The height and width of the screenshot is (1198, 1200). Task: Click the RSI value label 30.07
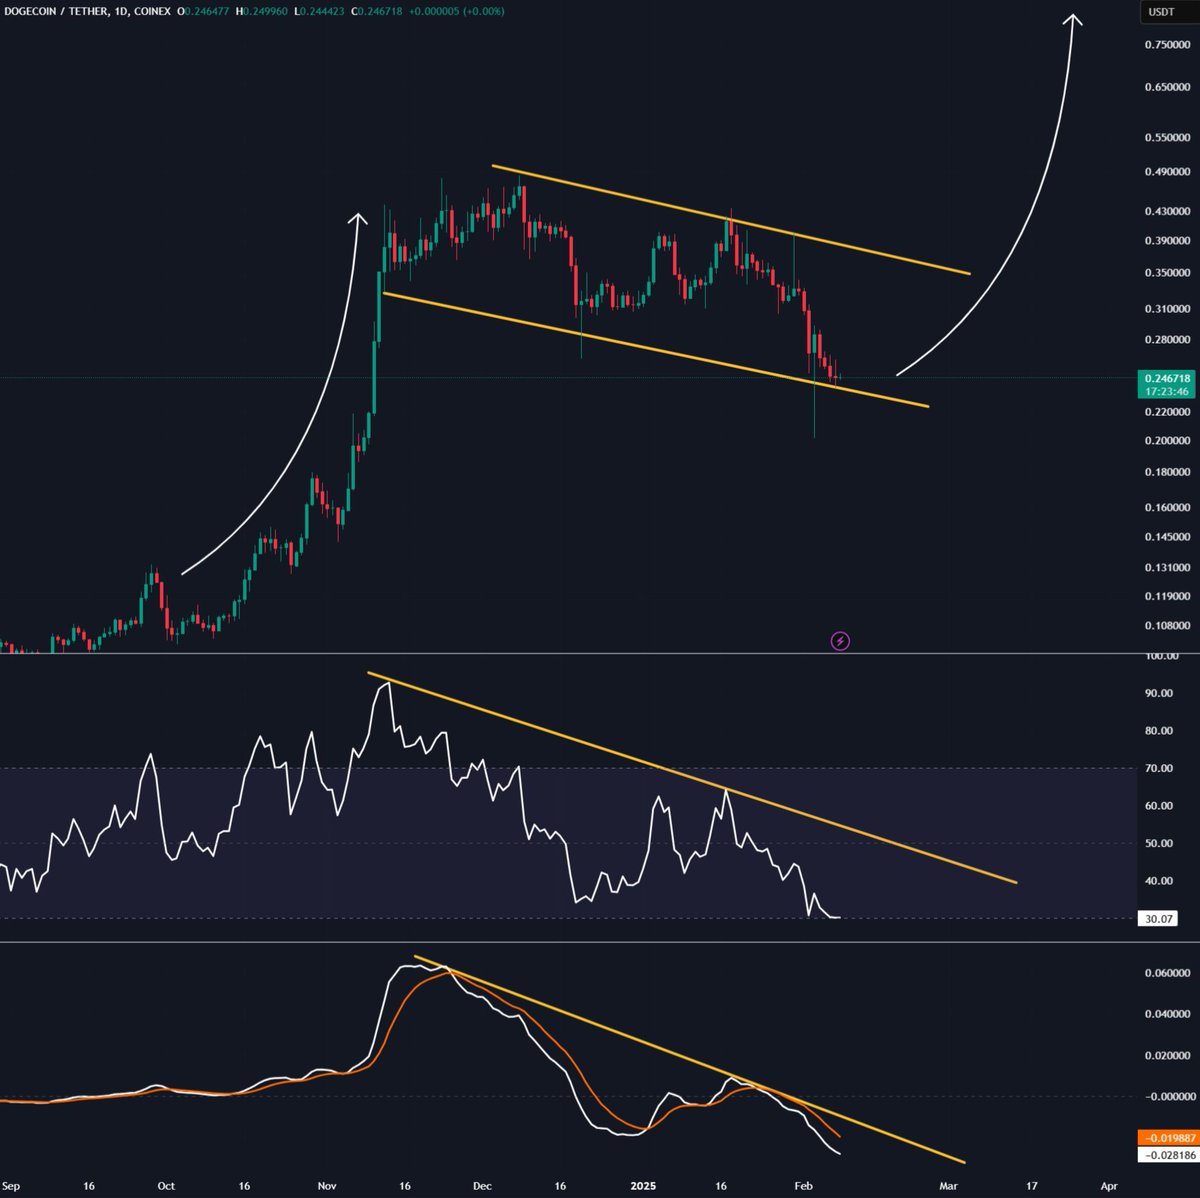click(1158, 918)
